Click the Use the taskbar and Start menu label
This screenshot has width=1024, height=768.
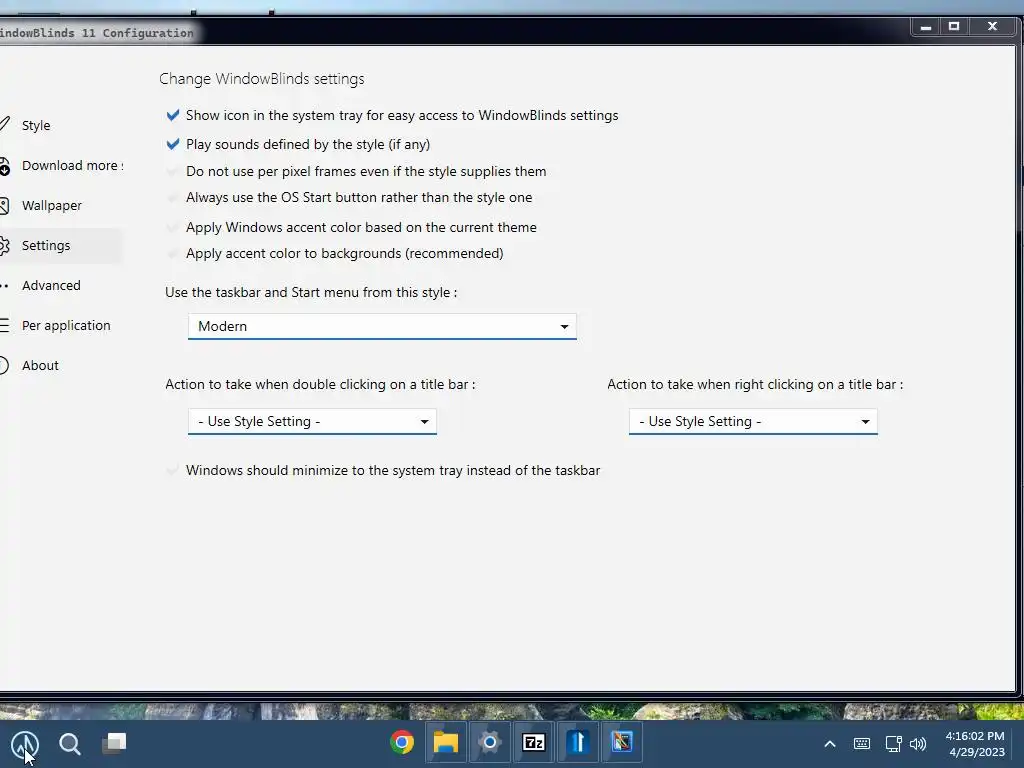[x=311, y=293]
